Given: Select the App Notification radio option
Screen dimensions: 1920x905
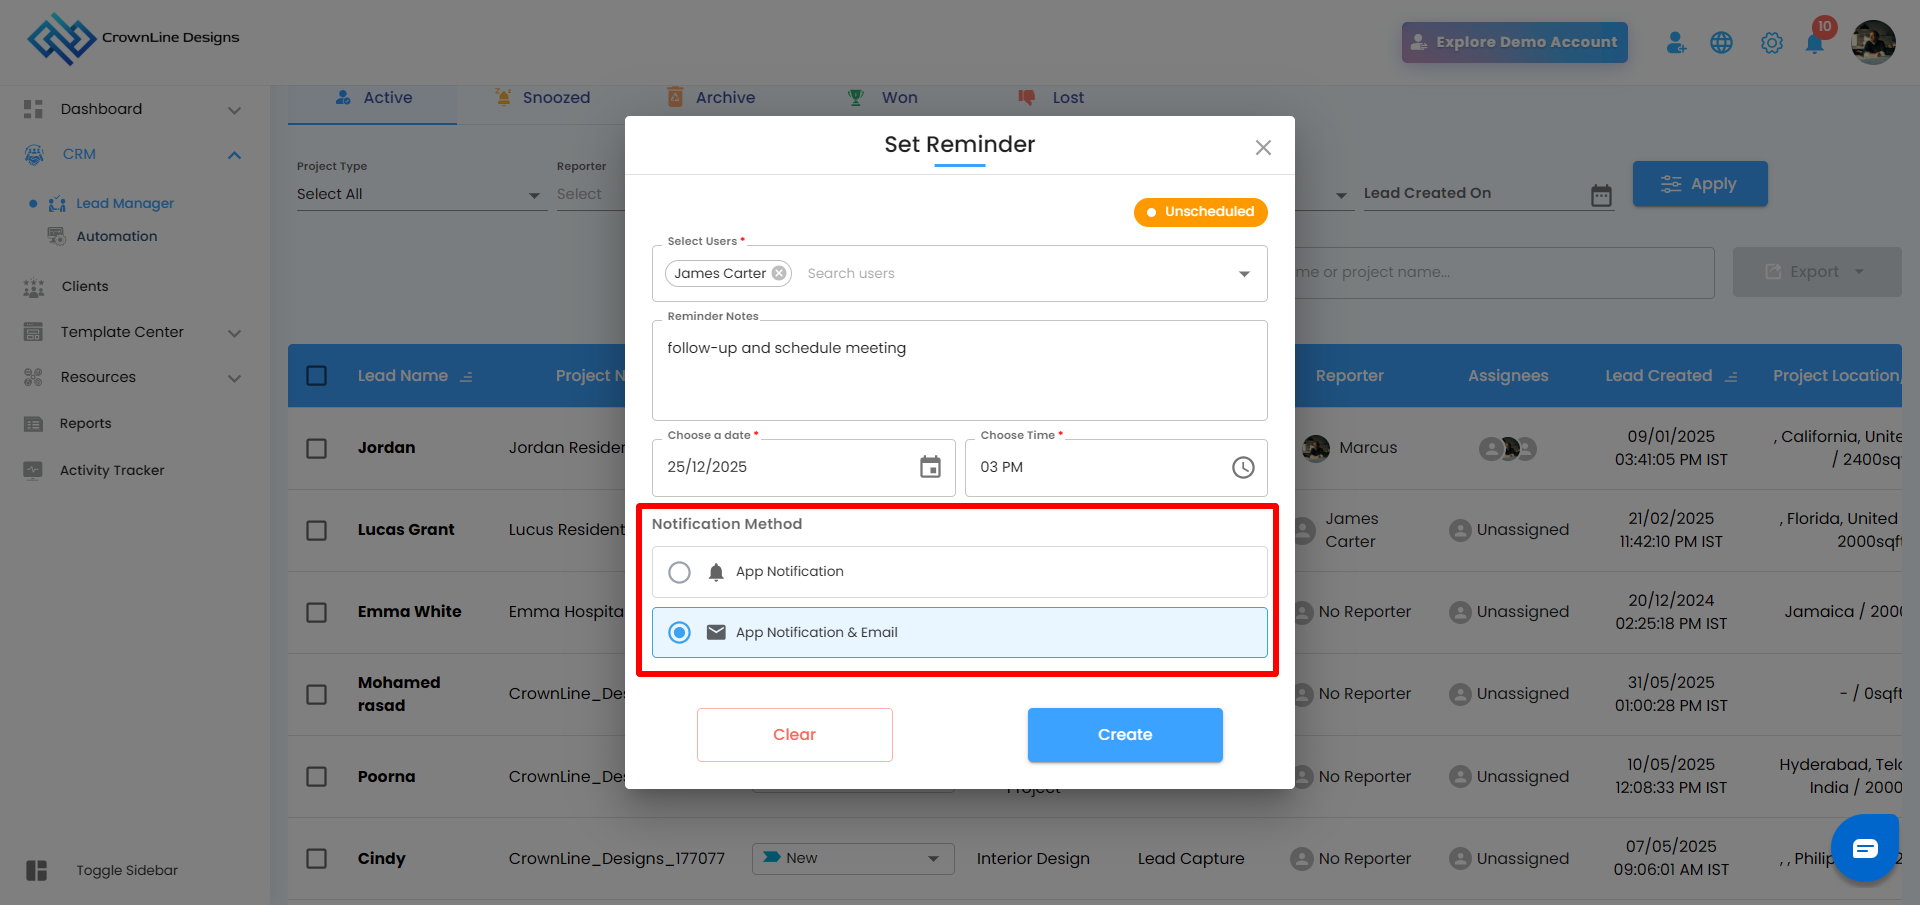Looking at the screenshot, I should point(680,572).
